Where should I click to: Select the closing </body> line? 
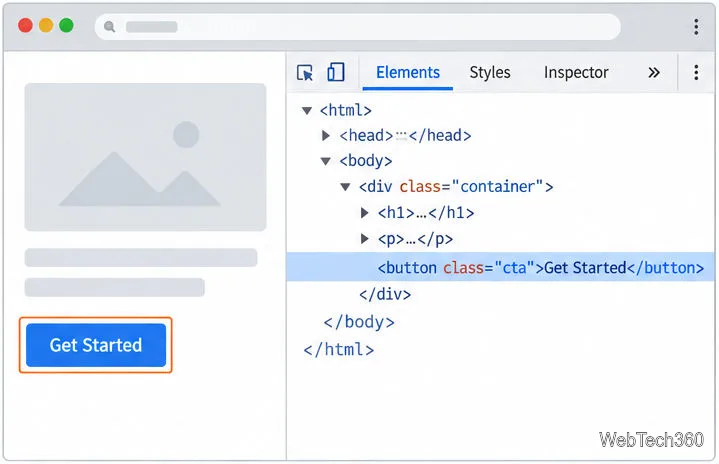pos(359,322)
